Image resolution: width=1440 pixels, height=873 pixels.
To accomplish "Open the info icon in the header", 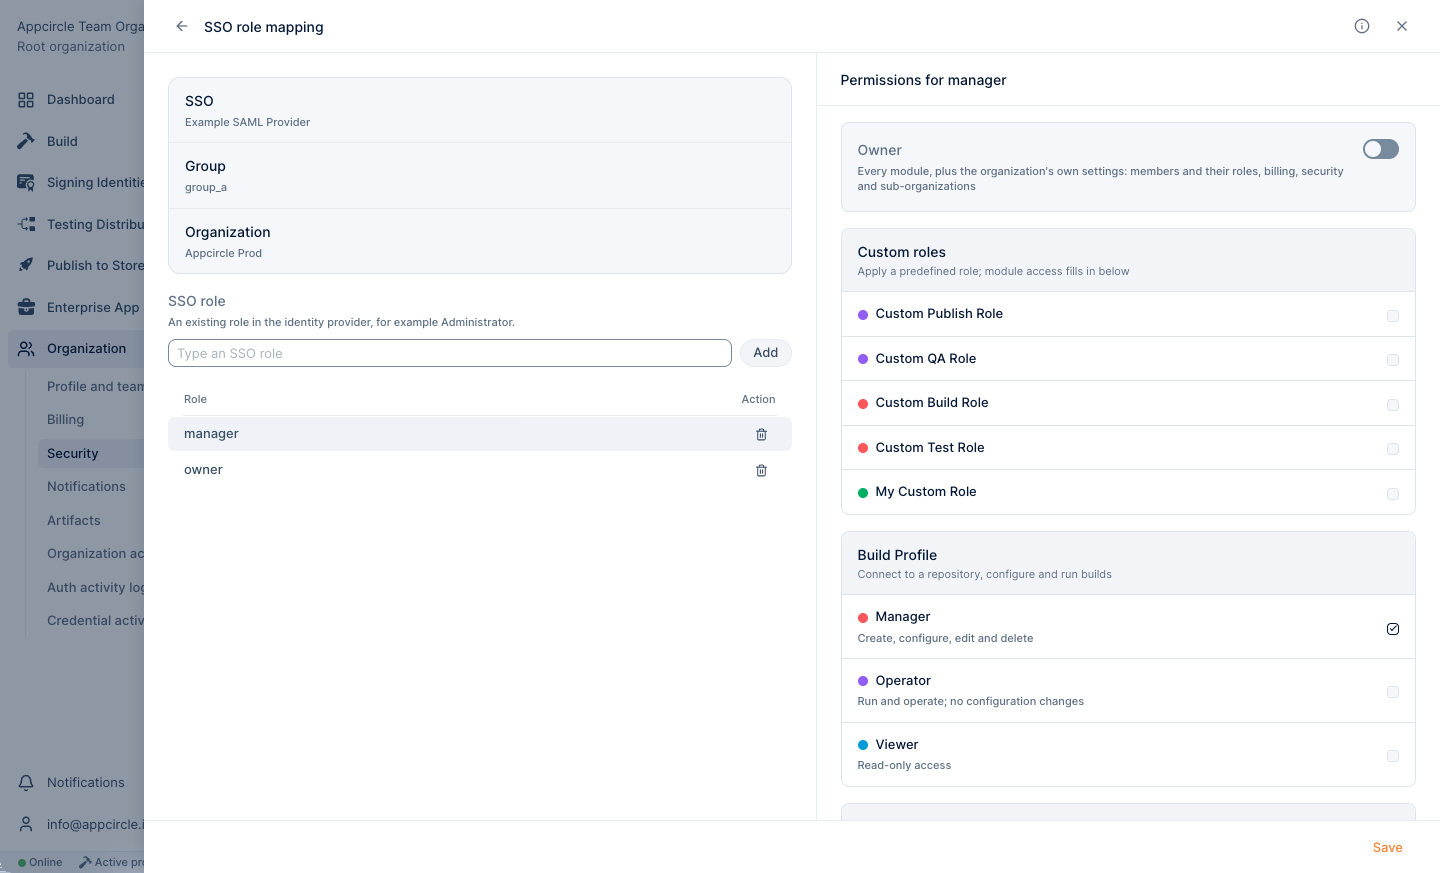I will (x=1362, y=26).
